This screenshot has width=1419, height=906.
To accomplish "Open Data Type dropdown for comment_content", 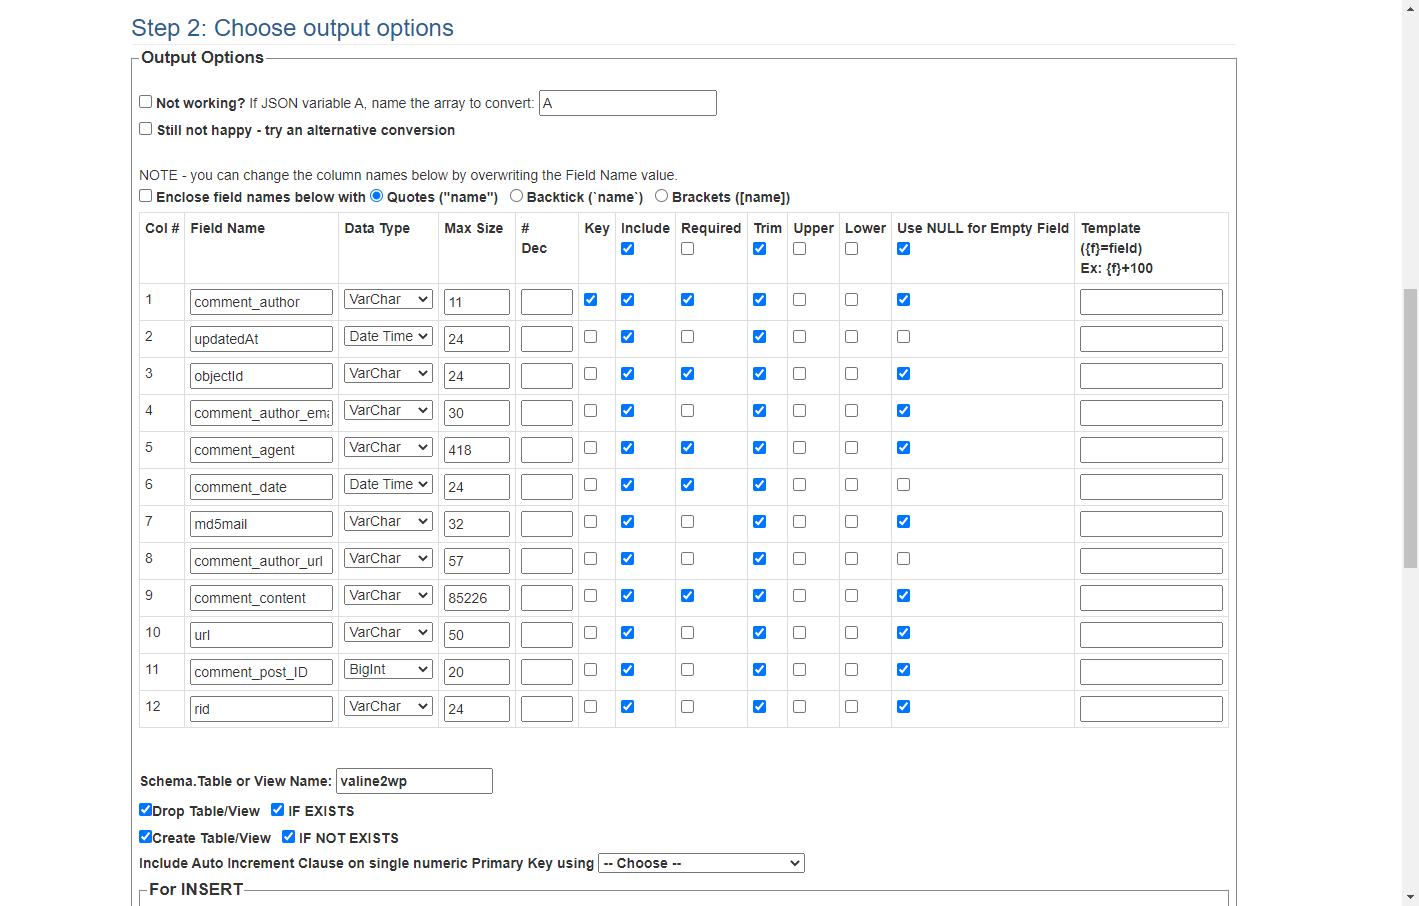I will (388, 595).
